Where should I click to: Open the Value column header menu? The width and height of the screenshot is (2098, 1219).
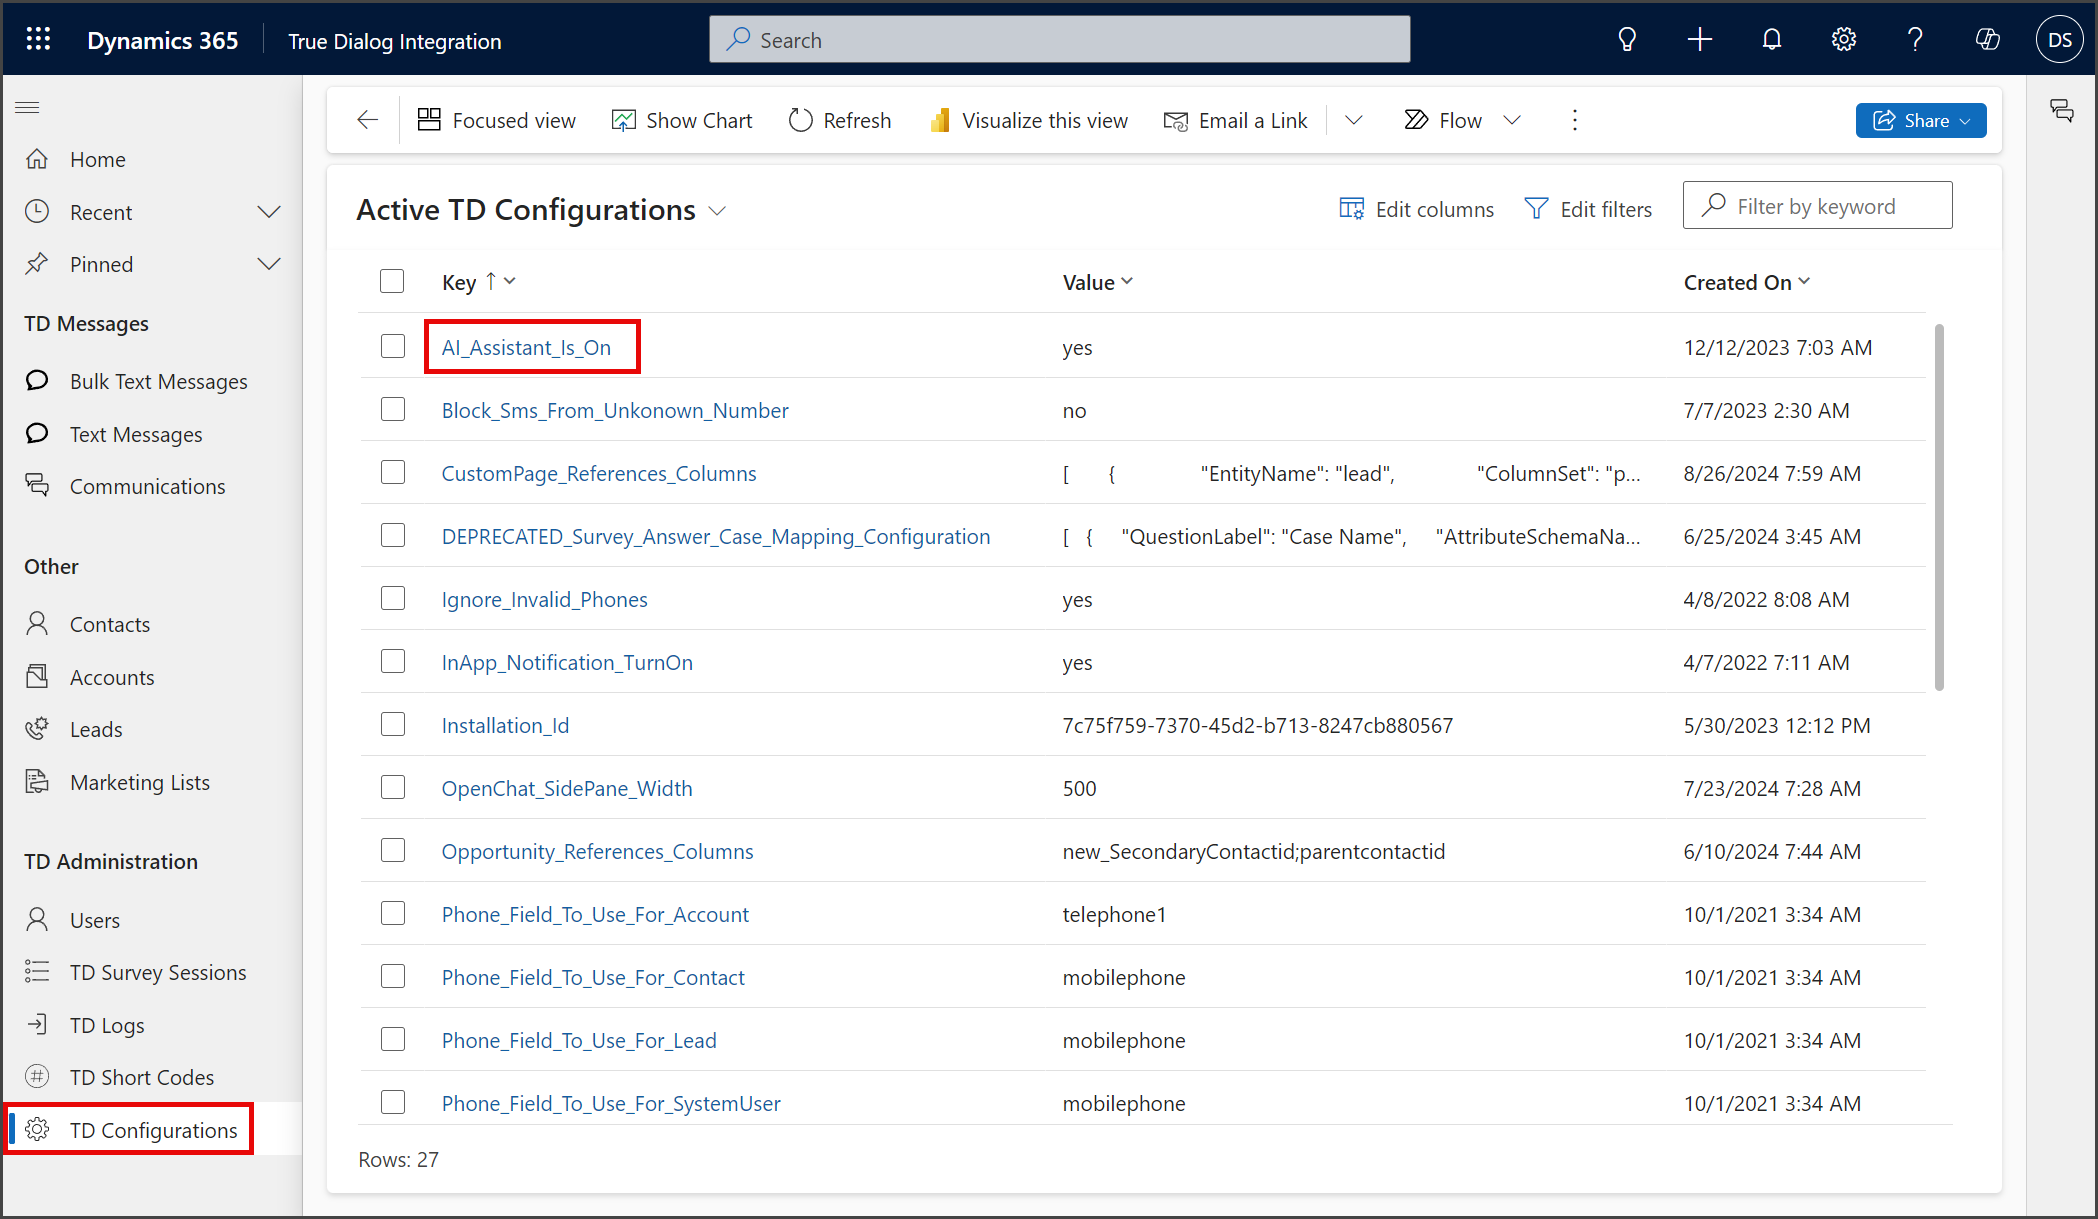[1127, 282]
